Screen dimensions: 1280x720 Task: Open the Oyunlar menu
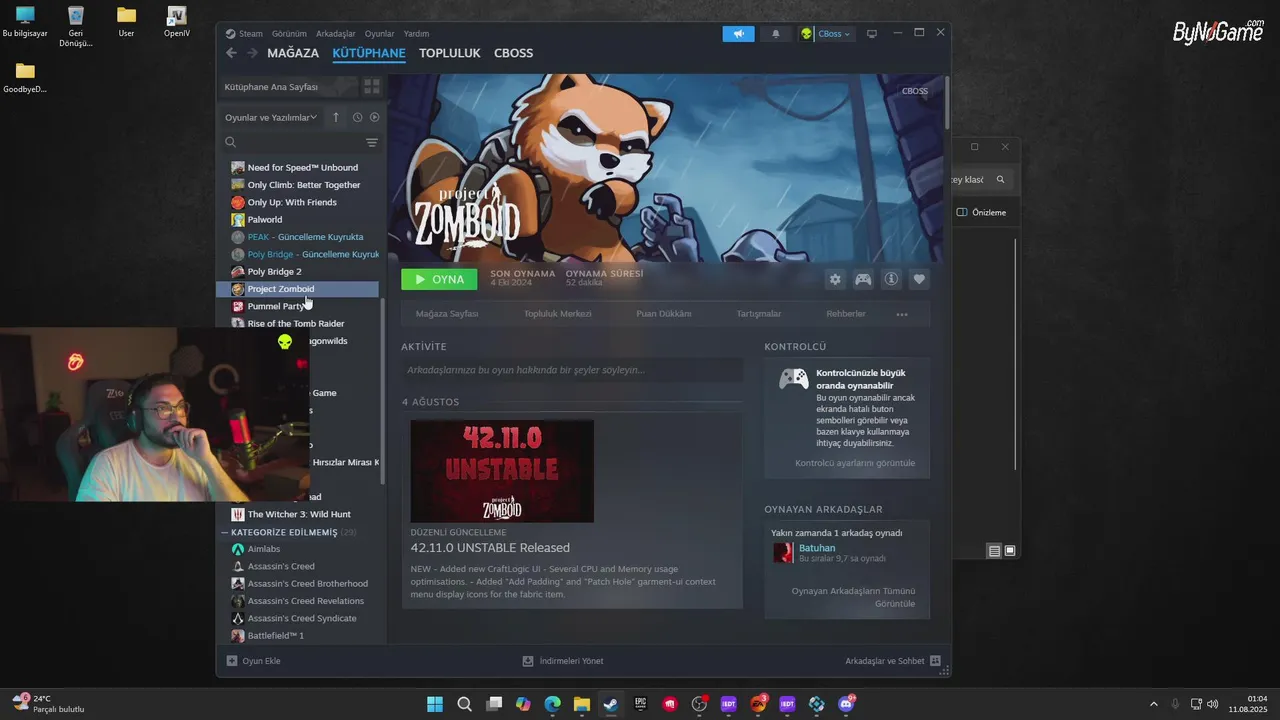379,34
